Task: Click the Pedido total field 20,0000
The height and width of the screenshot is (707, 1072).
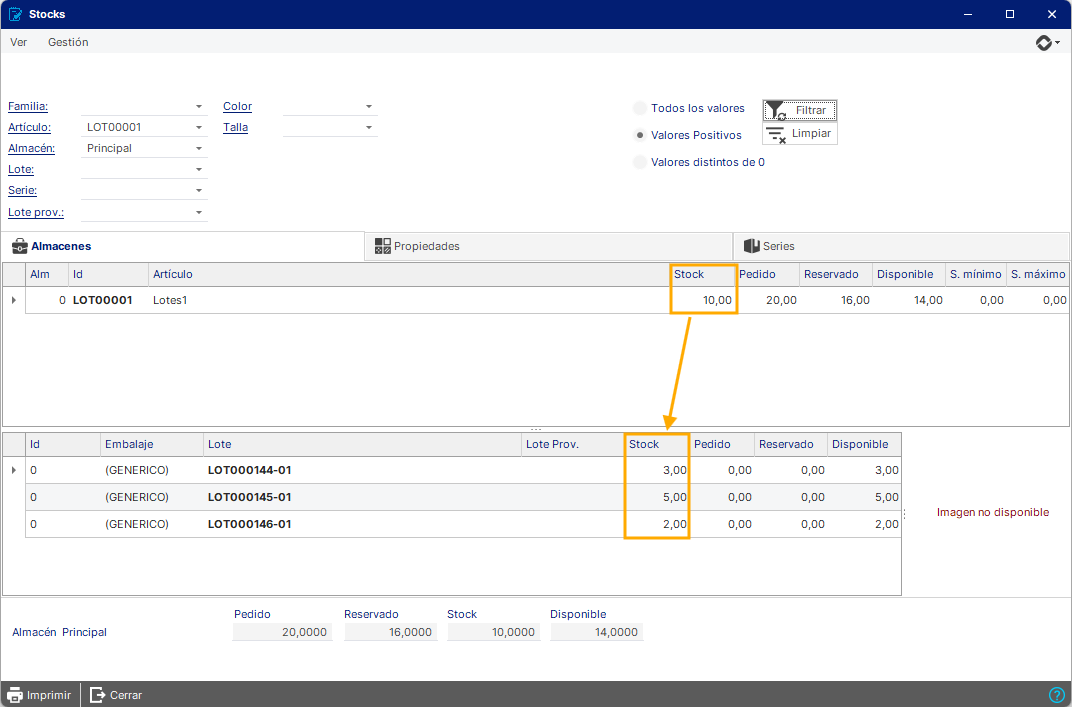Action: [x=282, y=632]
